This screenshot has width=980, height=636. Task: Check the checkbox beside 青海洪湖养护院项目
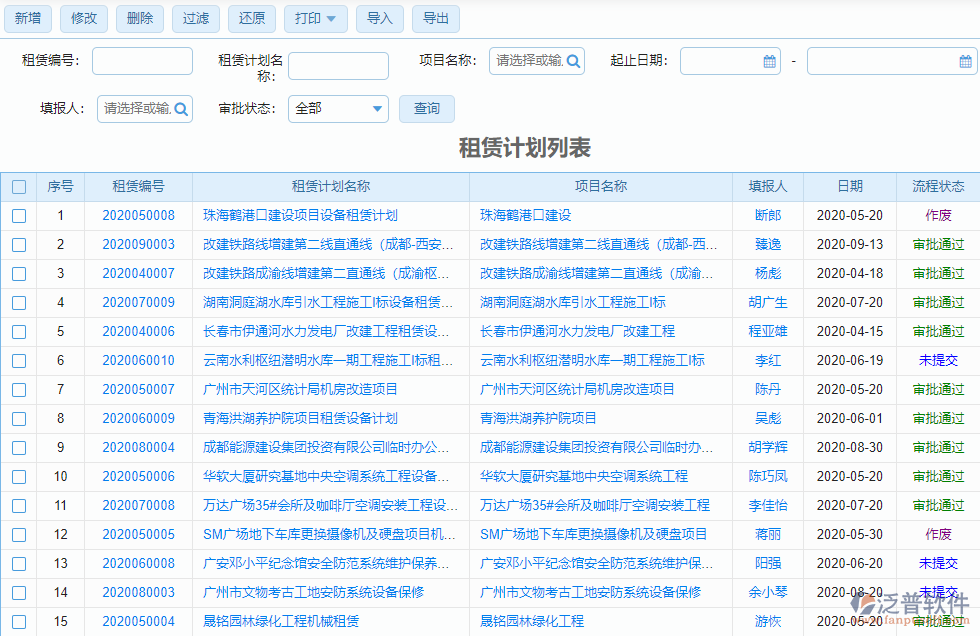(x=18, y=418)
